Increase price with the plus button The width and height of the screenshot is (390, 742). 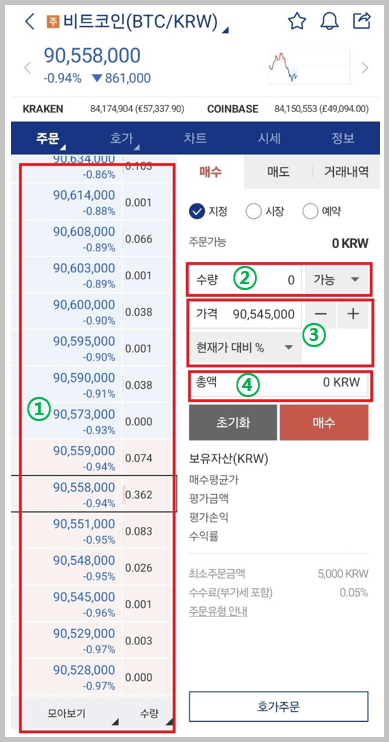click(x=353, y=314)
